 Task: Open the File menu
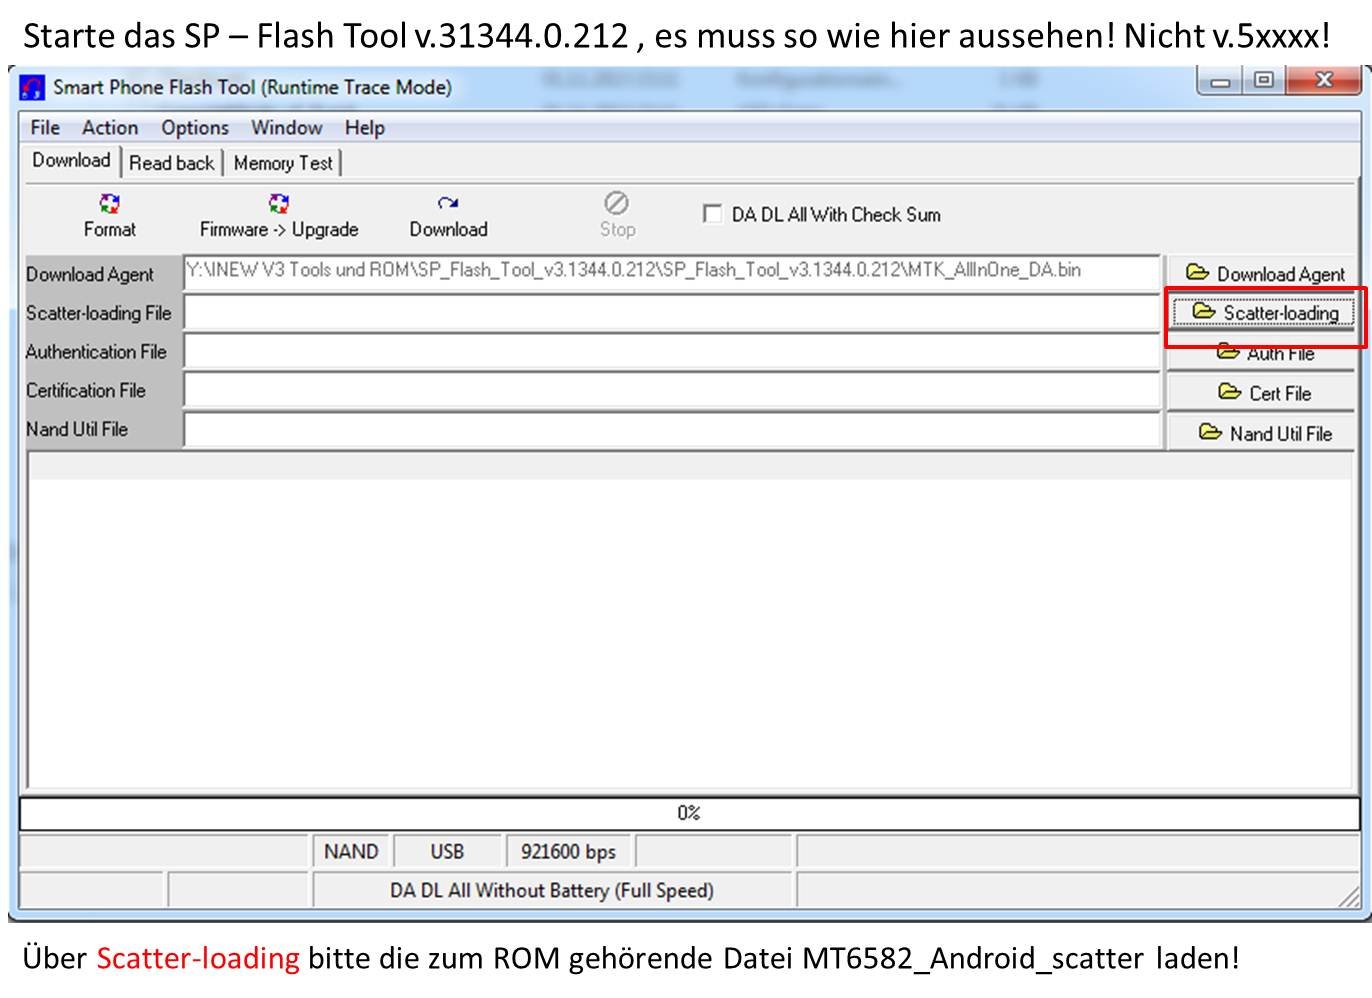coord(45,128)
